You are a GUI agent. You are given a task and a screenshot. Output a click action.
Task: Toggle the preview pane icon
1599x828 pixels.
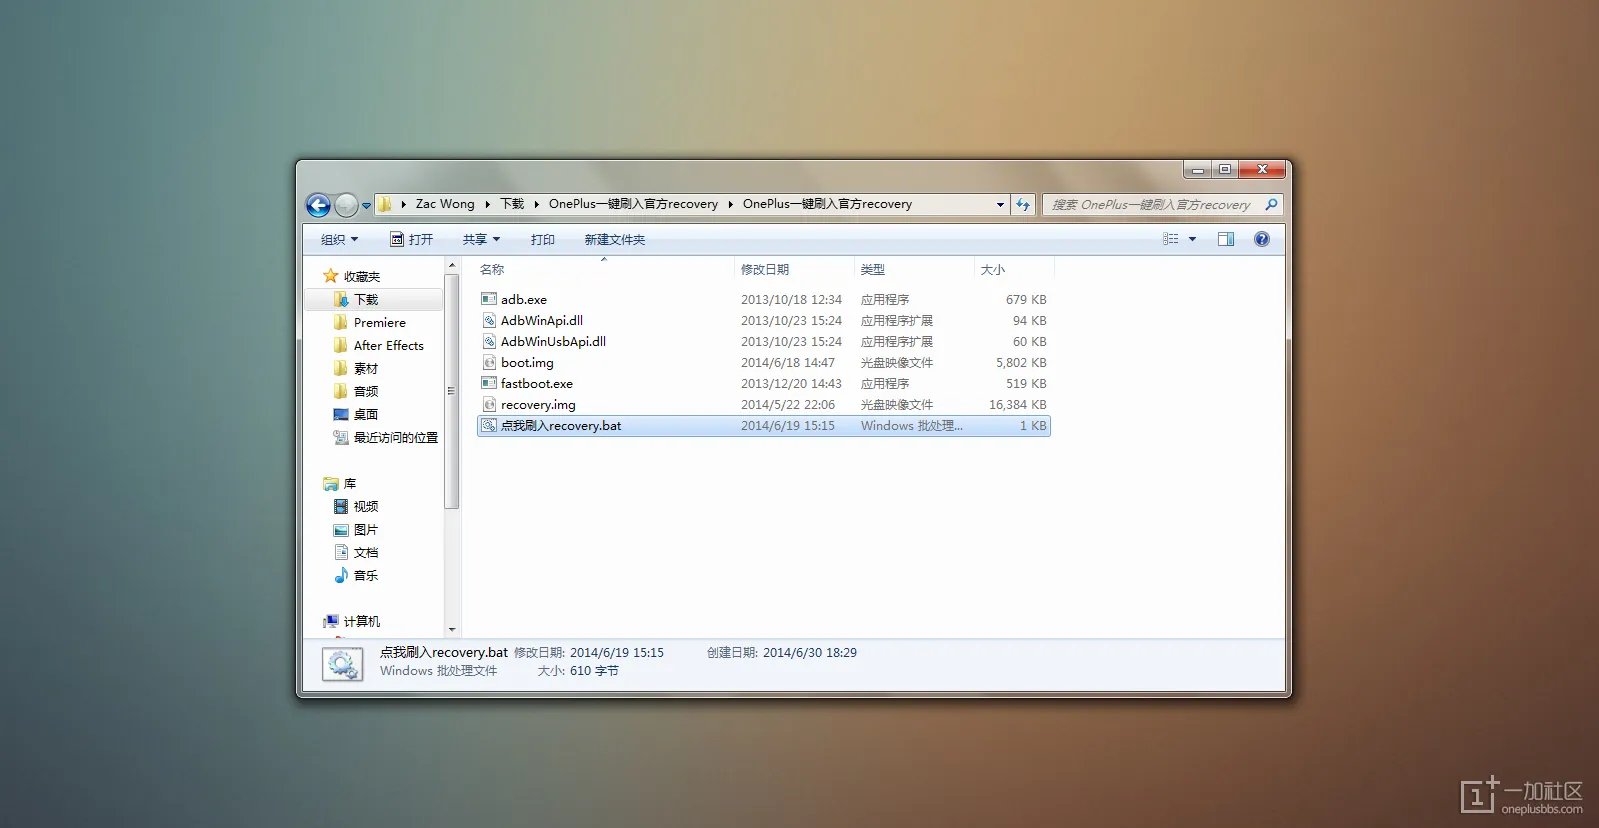[1225, 239]
